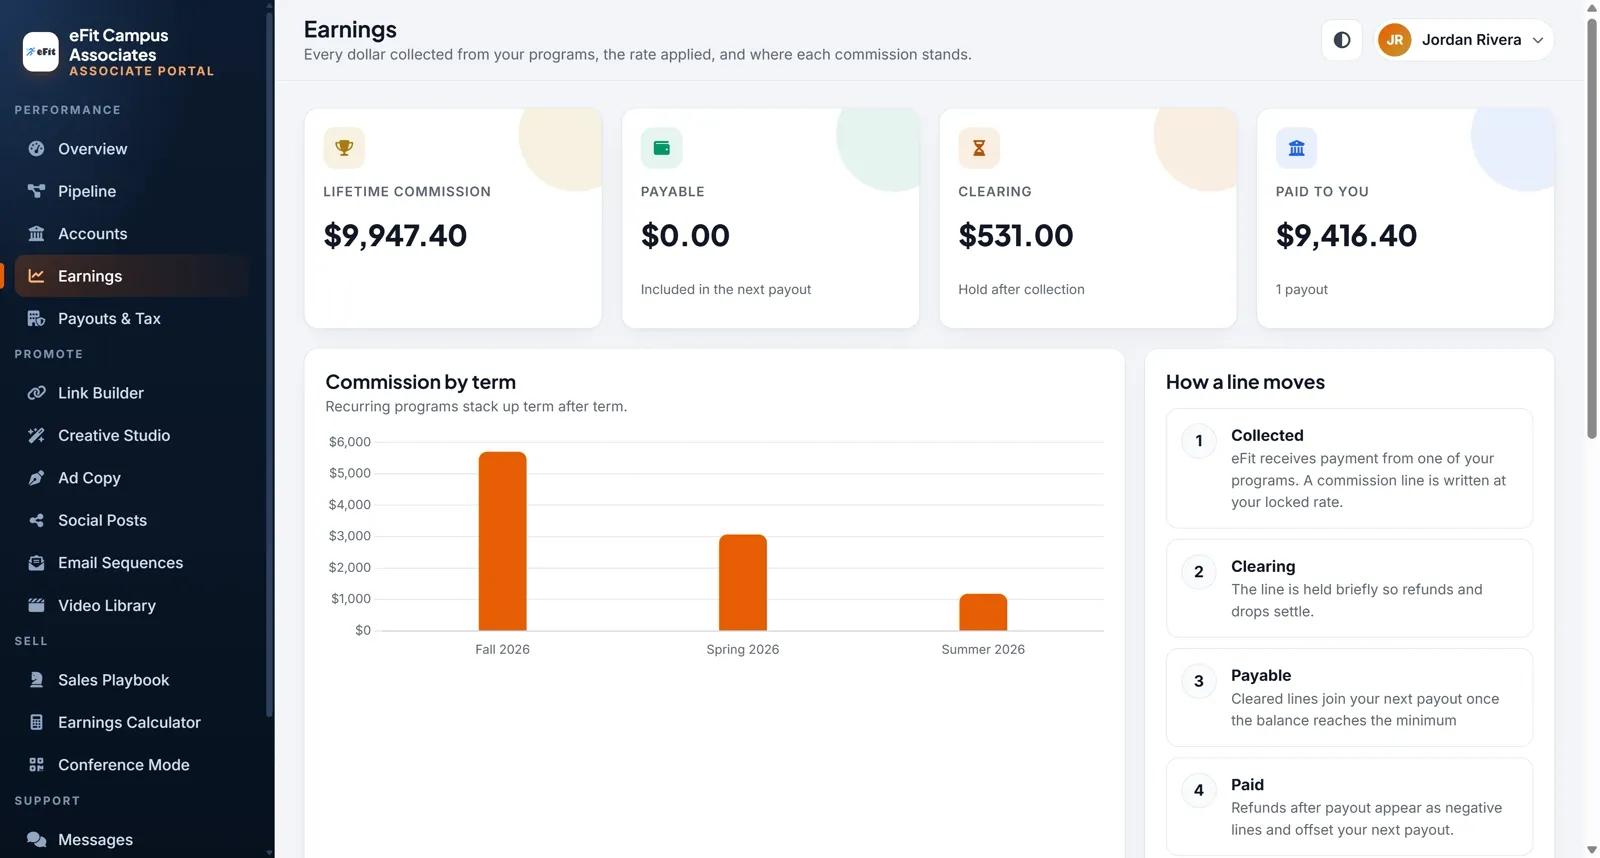Toggle dark mode contrast button

[x=1342, y=40]
